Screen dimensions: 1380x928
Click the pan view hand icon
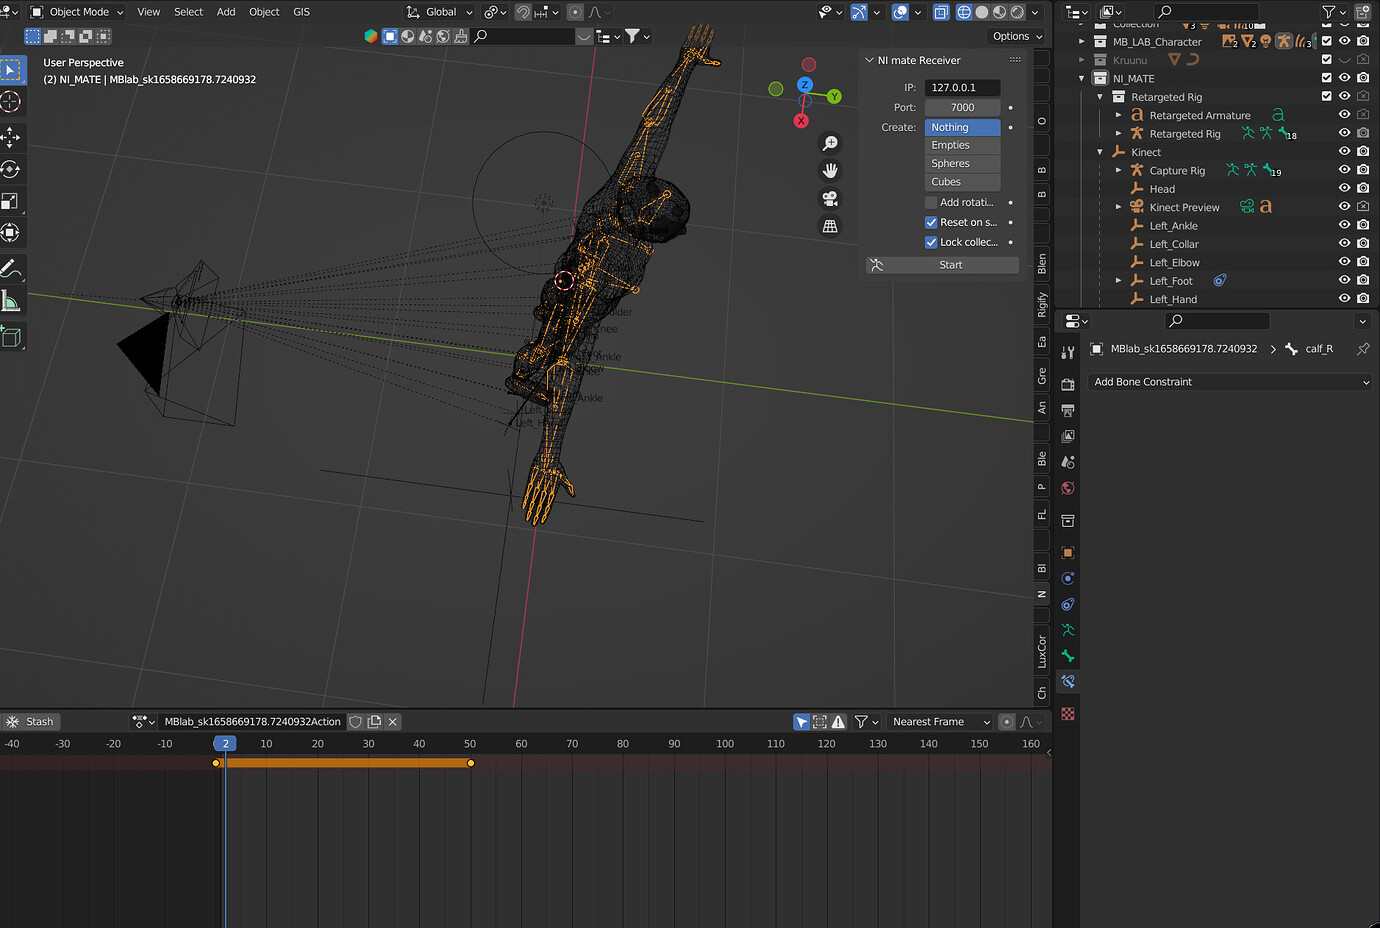pos(830,171)
